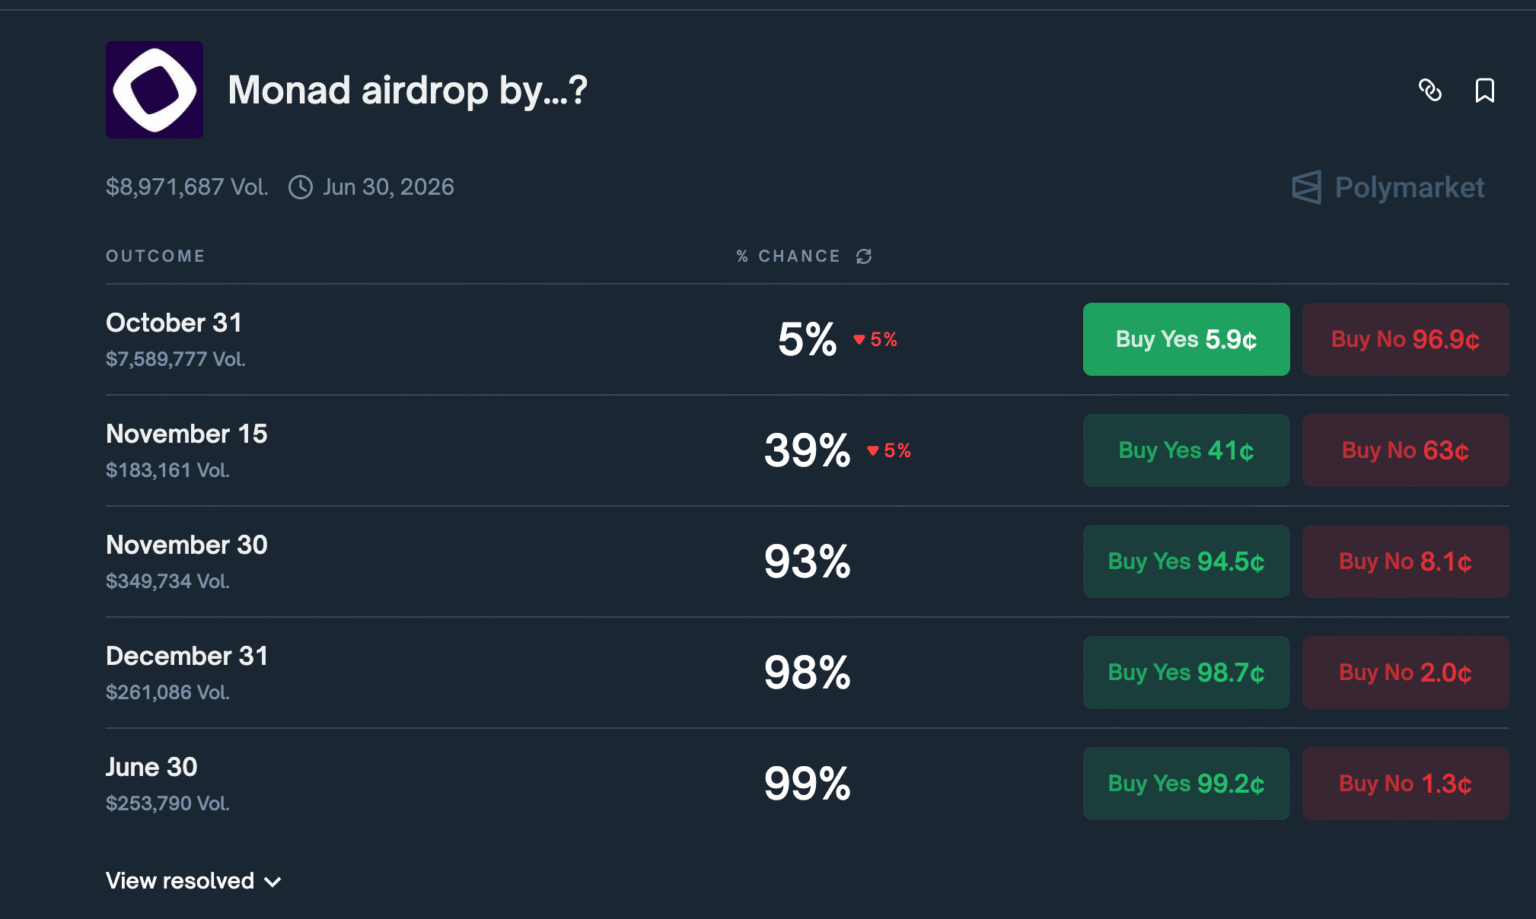
Task: Buy Yes at 5.9¢ for October 31
Action: (1186, 339)
